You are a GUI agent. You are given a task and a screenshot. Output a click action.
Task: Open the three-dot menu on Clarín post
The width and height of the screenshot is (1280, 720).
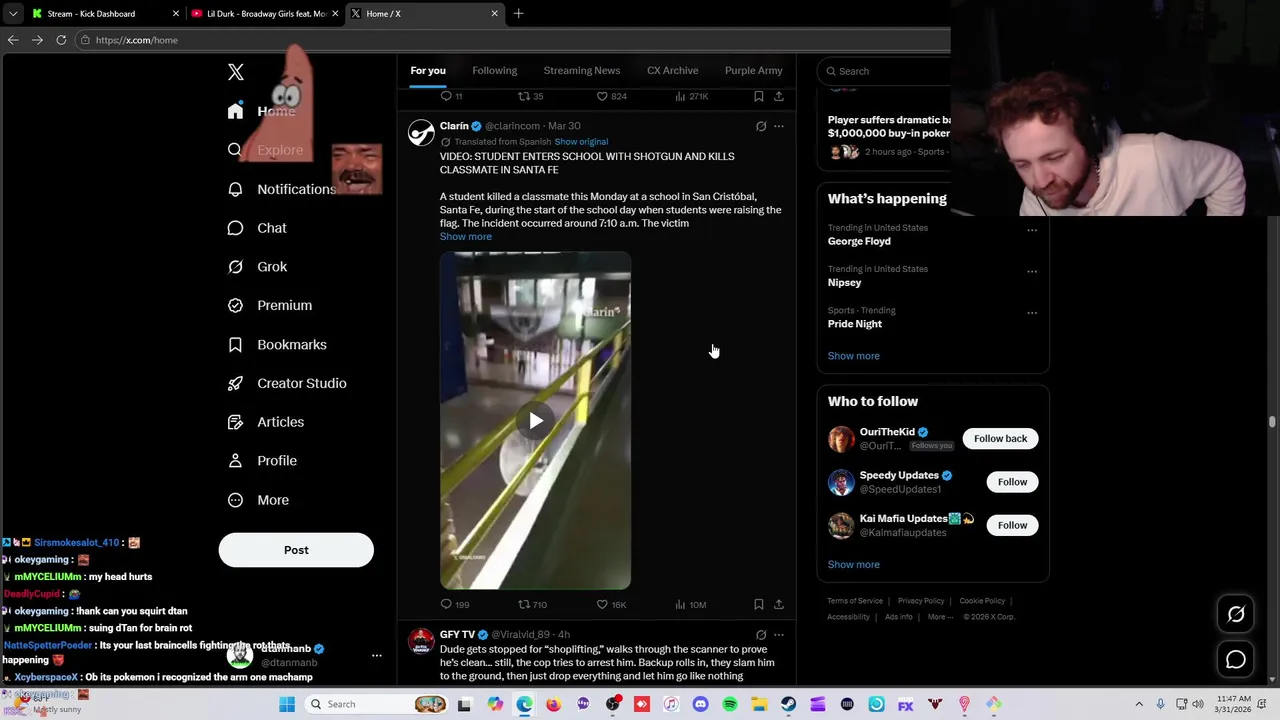click(779, 126)
